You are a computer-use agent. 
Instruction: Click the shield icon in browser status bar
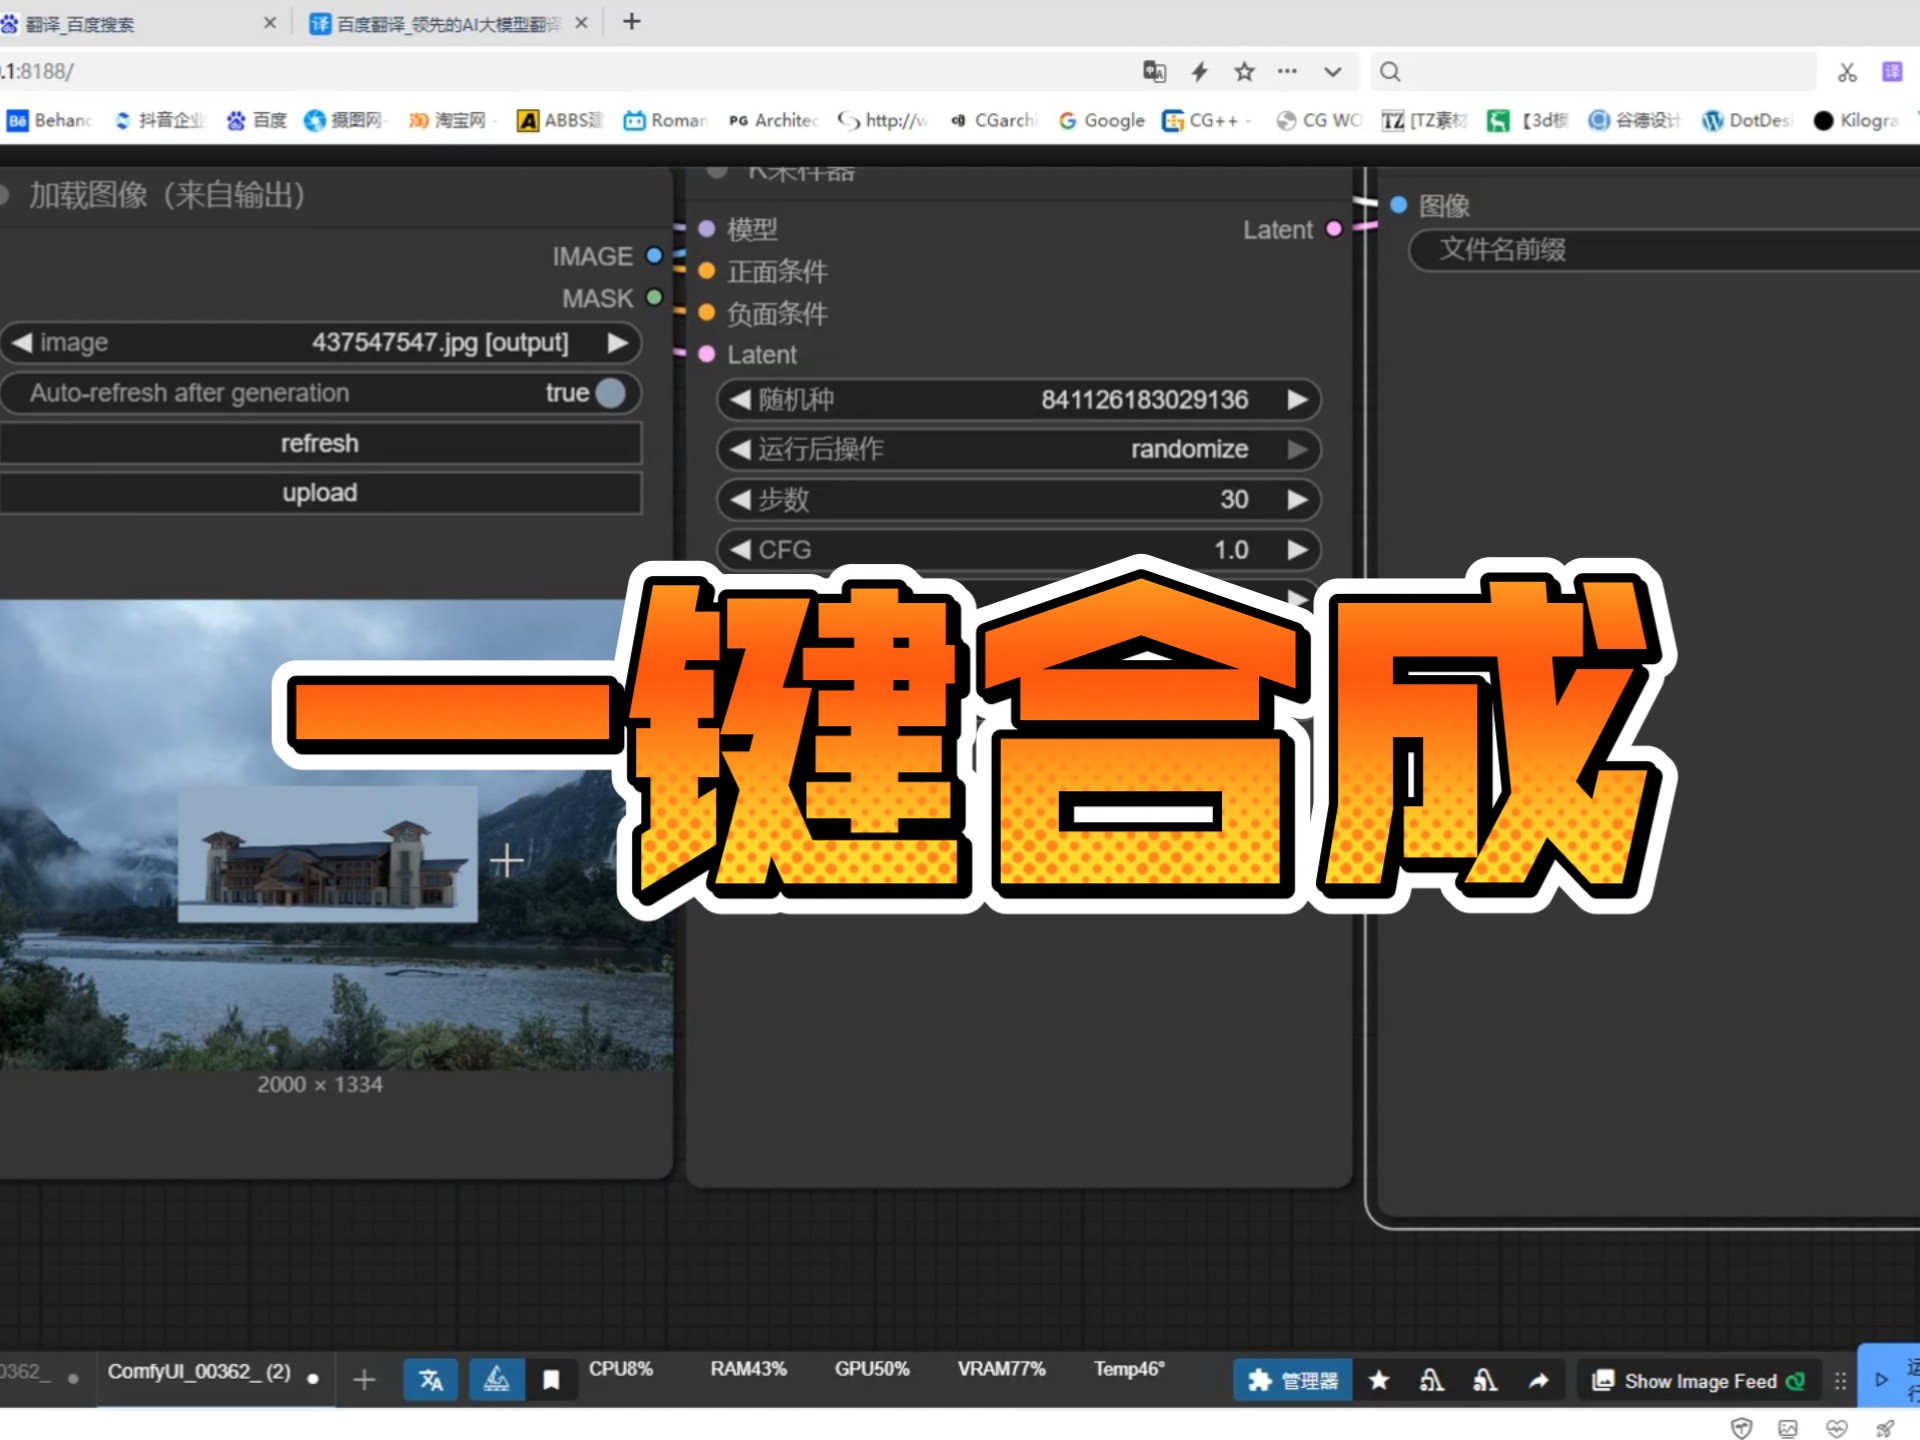coord(1741,1428)
